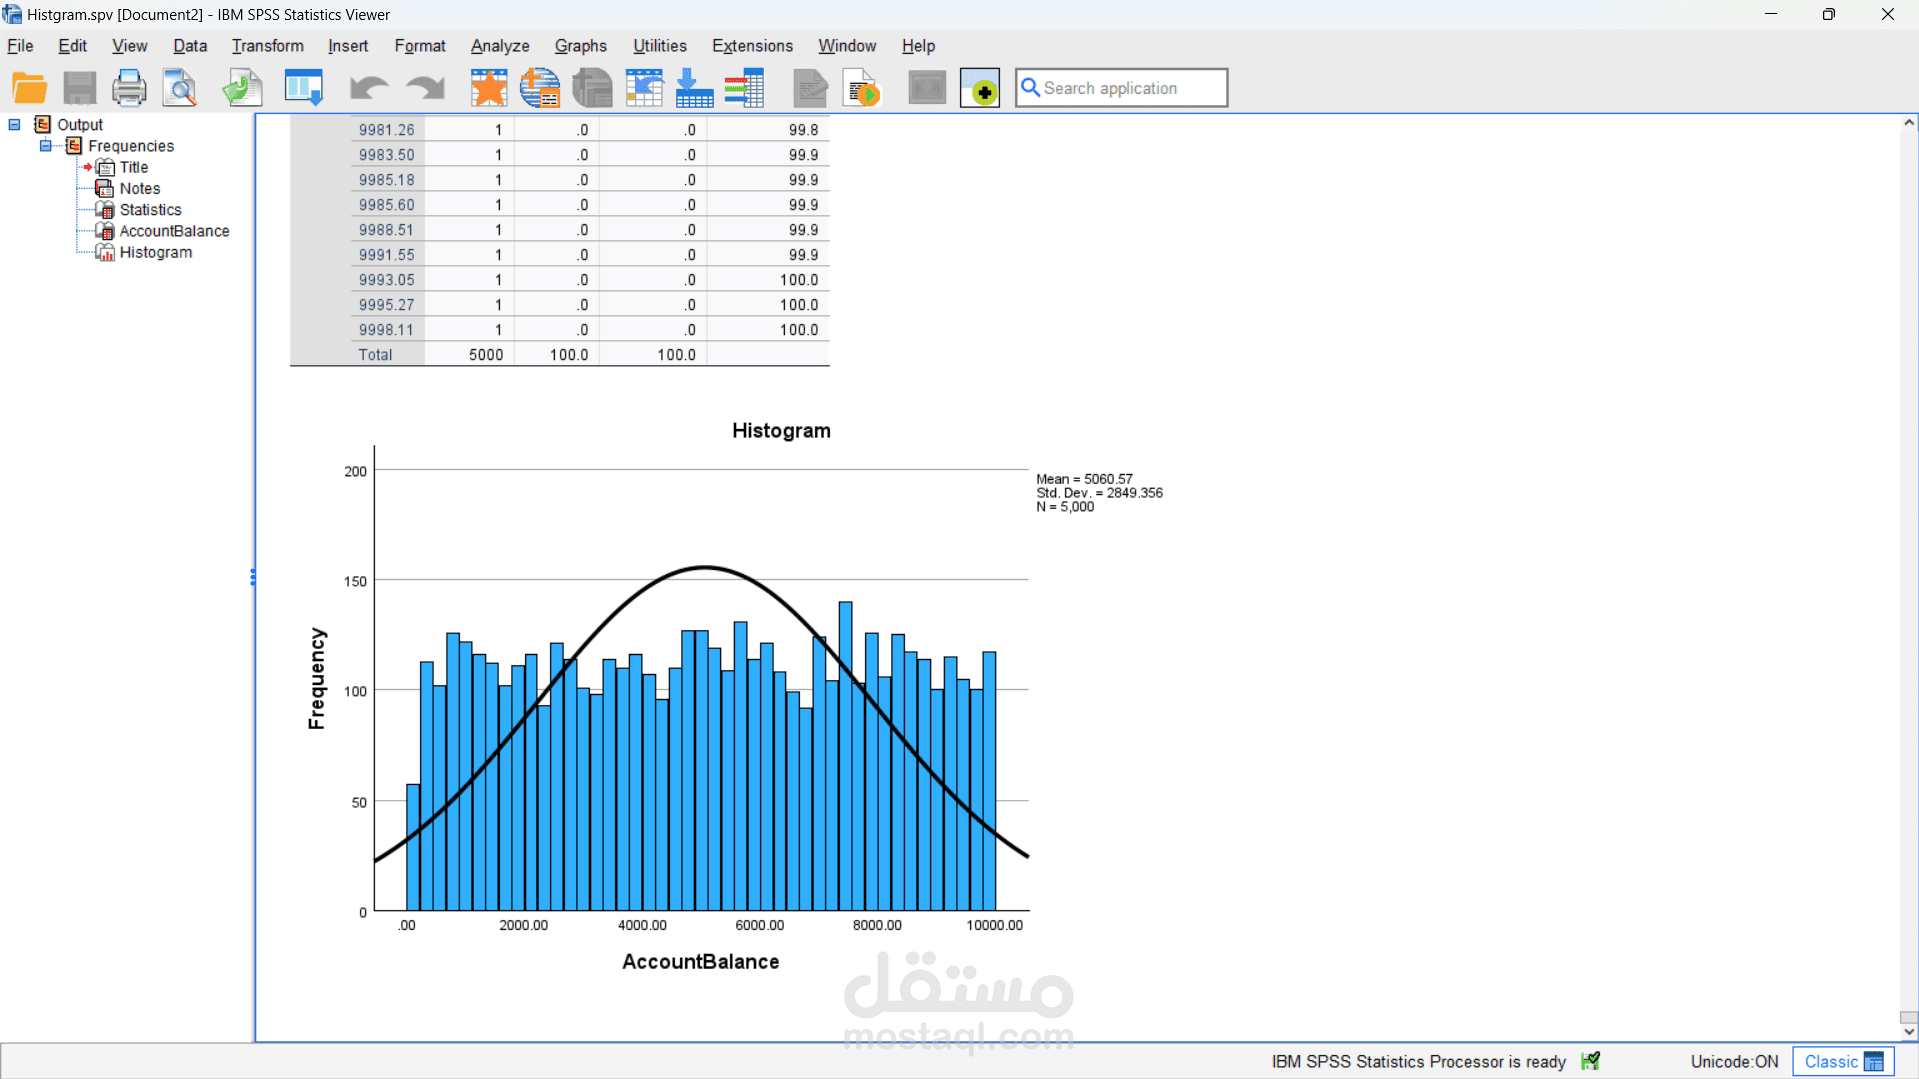1919x1079 pixels.
Task: Click the Go to Data star icon
Action: (x=489, y=88)
